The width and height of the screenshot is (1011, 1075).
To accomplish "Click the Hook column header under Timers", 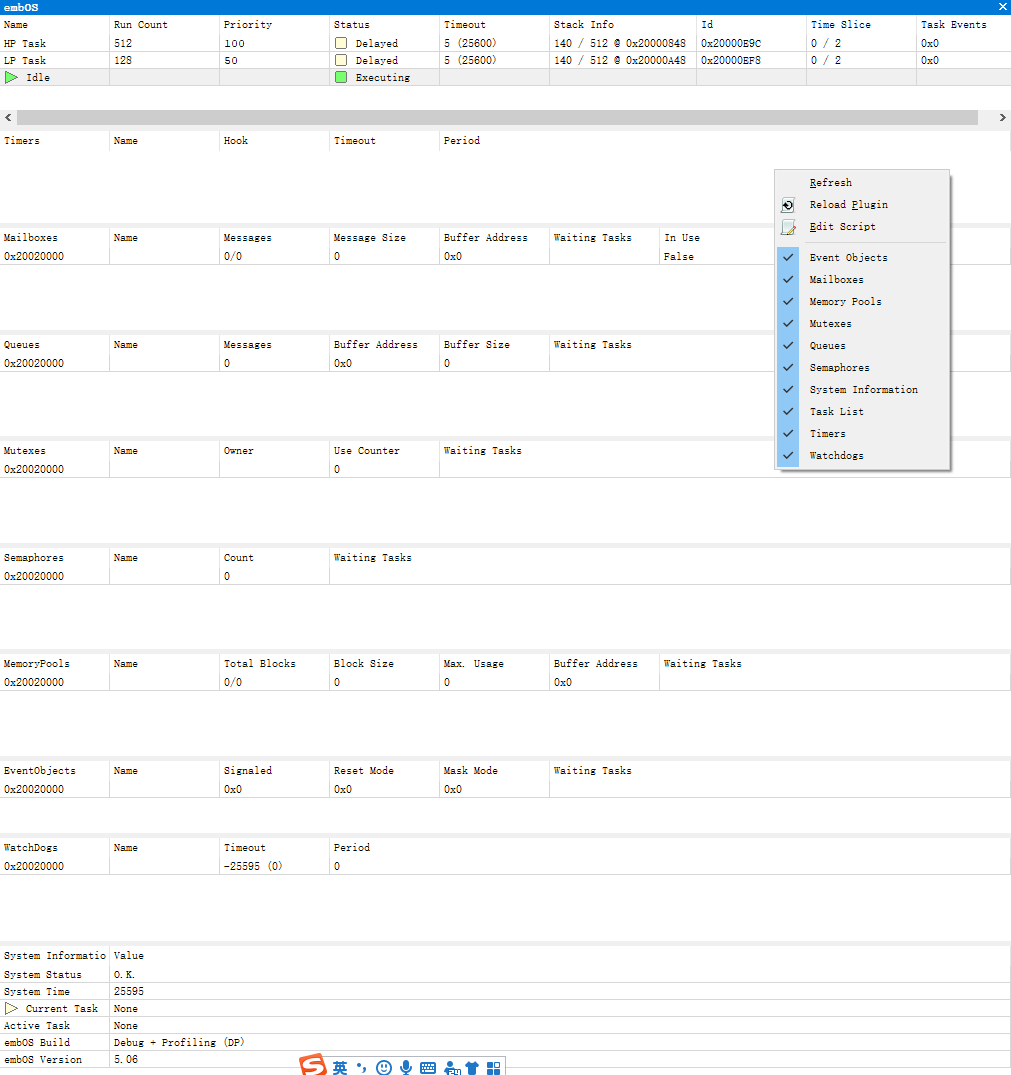I will [x=236, y=141].
